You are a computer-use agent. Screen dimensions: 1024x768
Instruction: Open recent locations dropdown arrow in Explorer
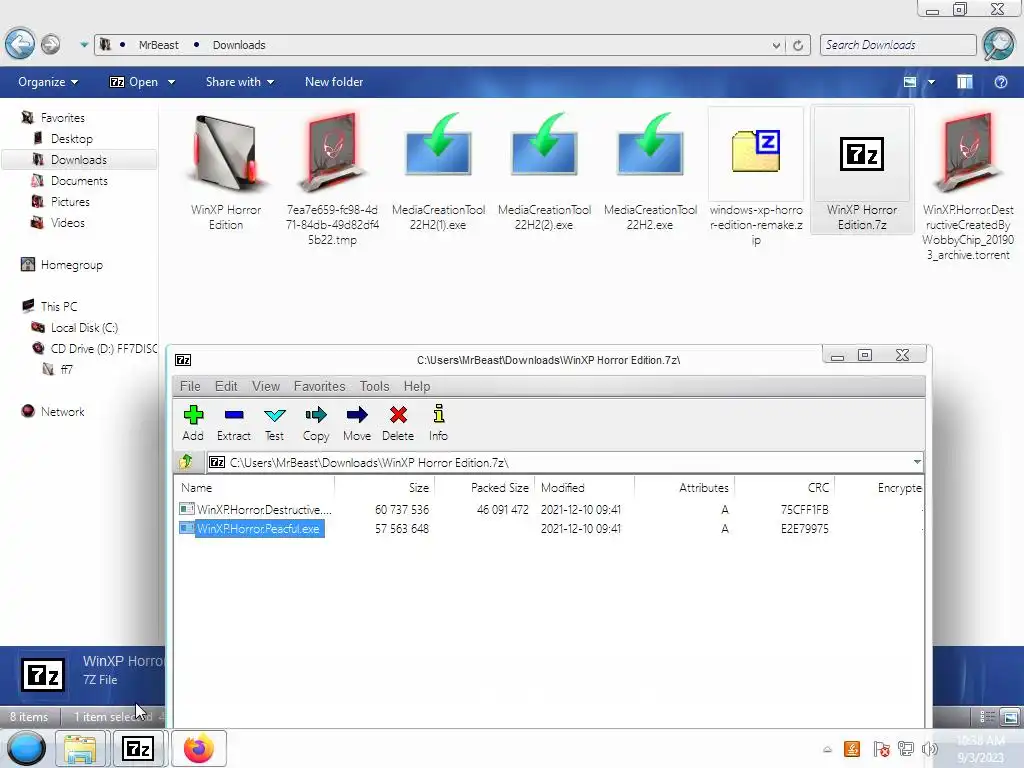coord(84,44)
